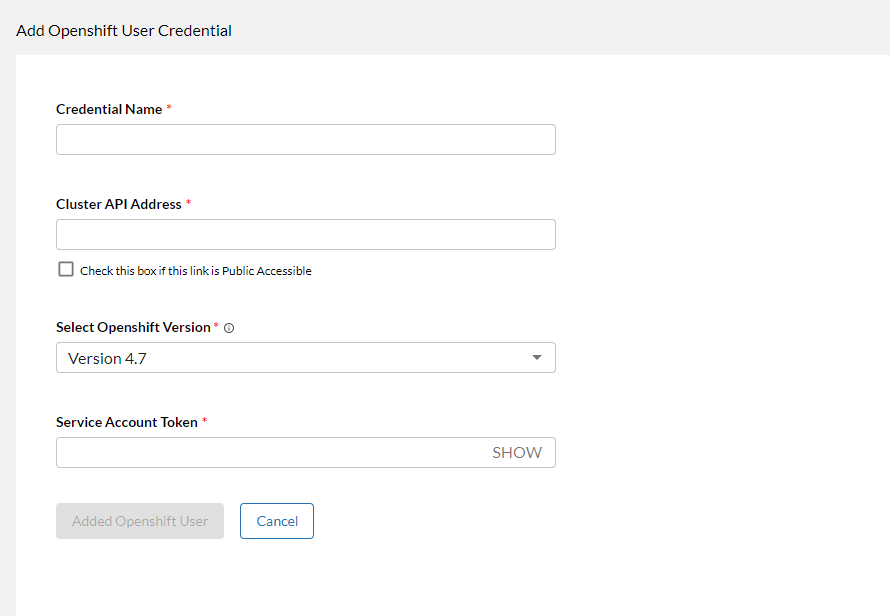Image resolution: width=890 pixels, height=616 pixels.
Task: Click the Select Openshift Version label
Action: tap(133, 327)
